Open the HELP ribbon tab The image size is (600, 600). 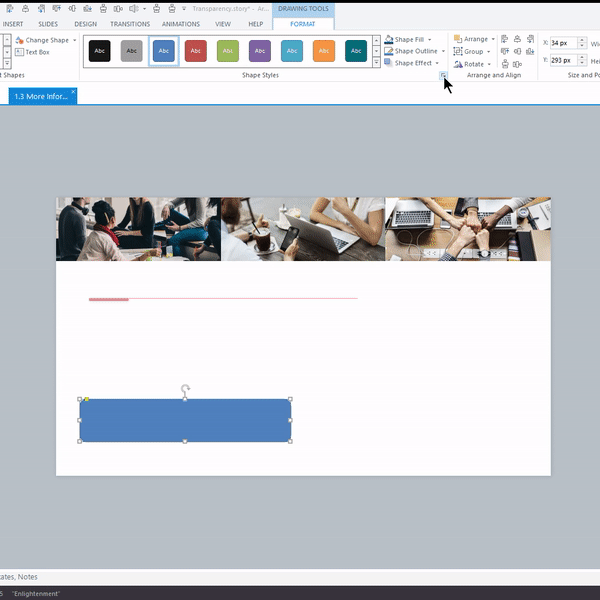click(x=256, y=24)
